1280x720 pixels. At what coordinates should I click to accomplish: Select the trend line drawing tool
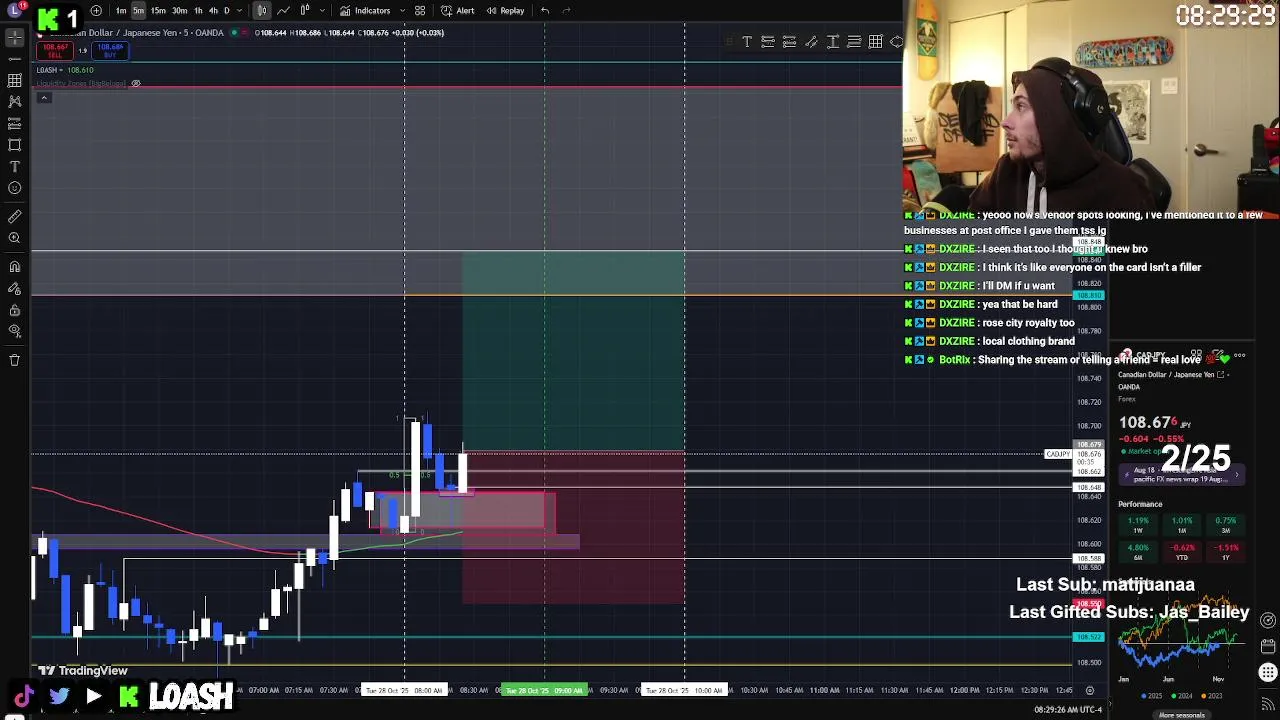14,58
